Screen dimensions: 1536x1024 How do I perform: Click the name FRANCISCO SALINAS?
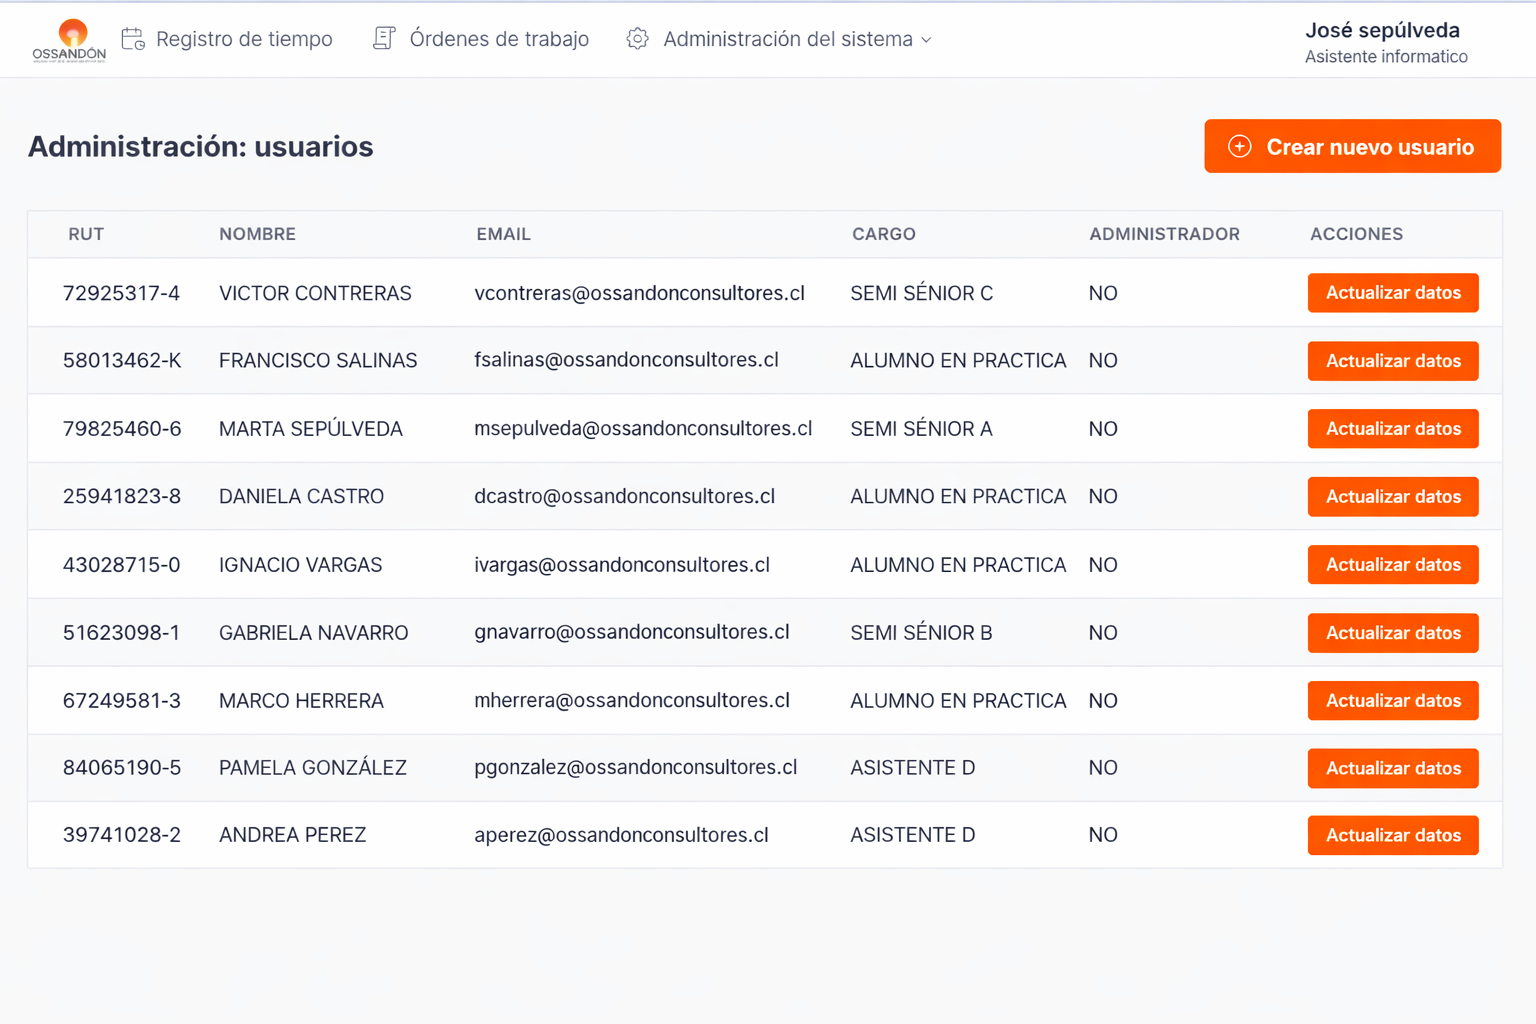(318, 361)
